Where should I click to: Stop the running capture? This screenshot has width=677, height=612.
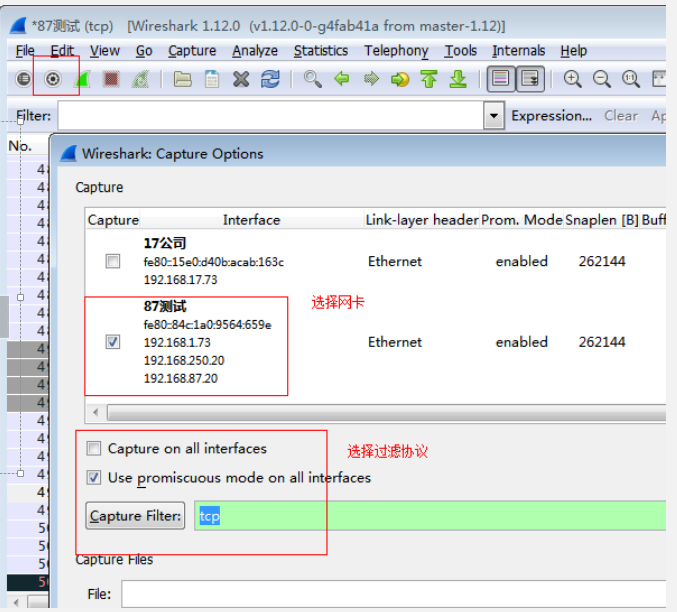click(x=111, y=79)
